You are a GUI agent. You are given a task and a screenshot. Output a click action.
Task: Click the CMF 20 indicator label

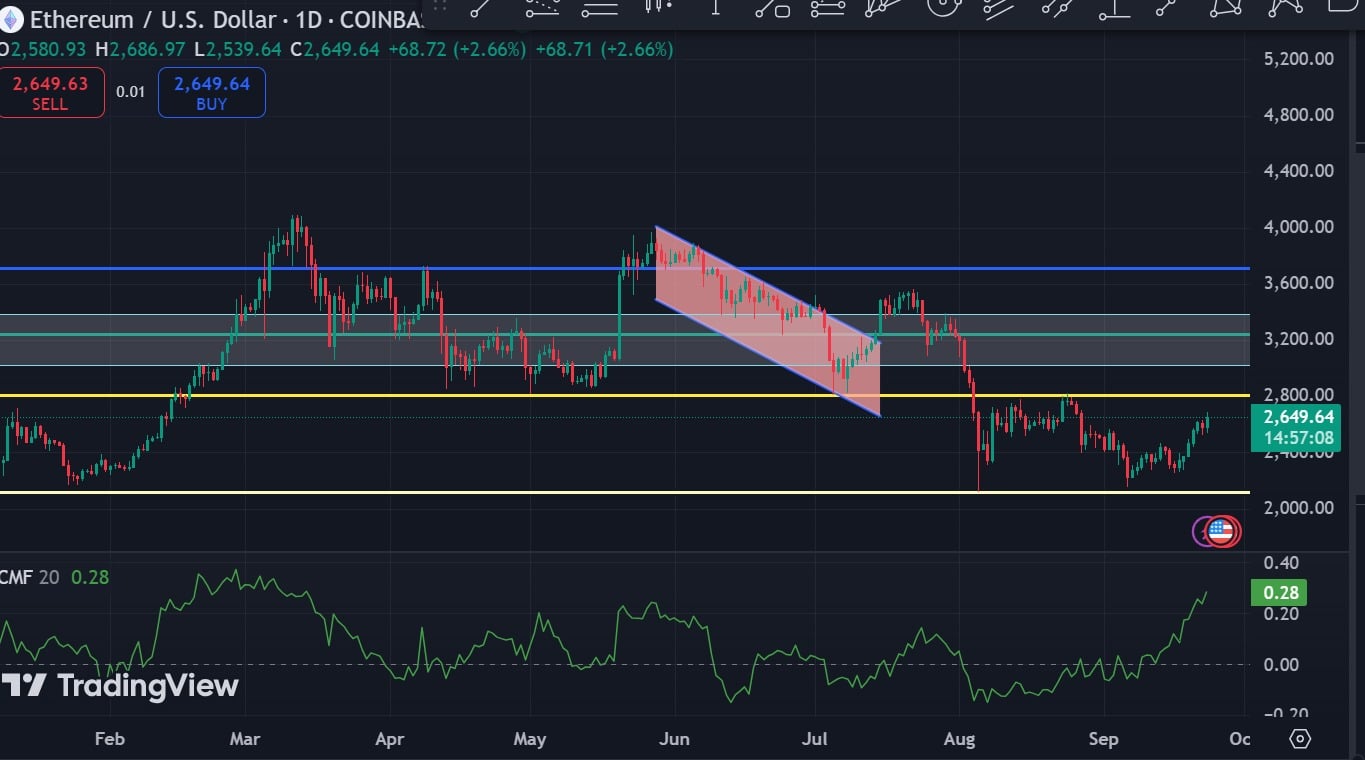pyautogui.click(x=32, y=577)
